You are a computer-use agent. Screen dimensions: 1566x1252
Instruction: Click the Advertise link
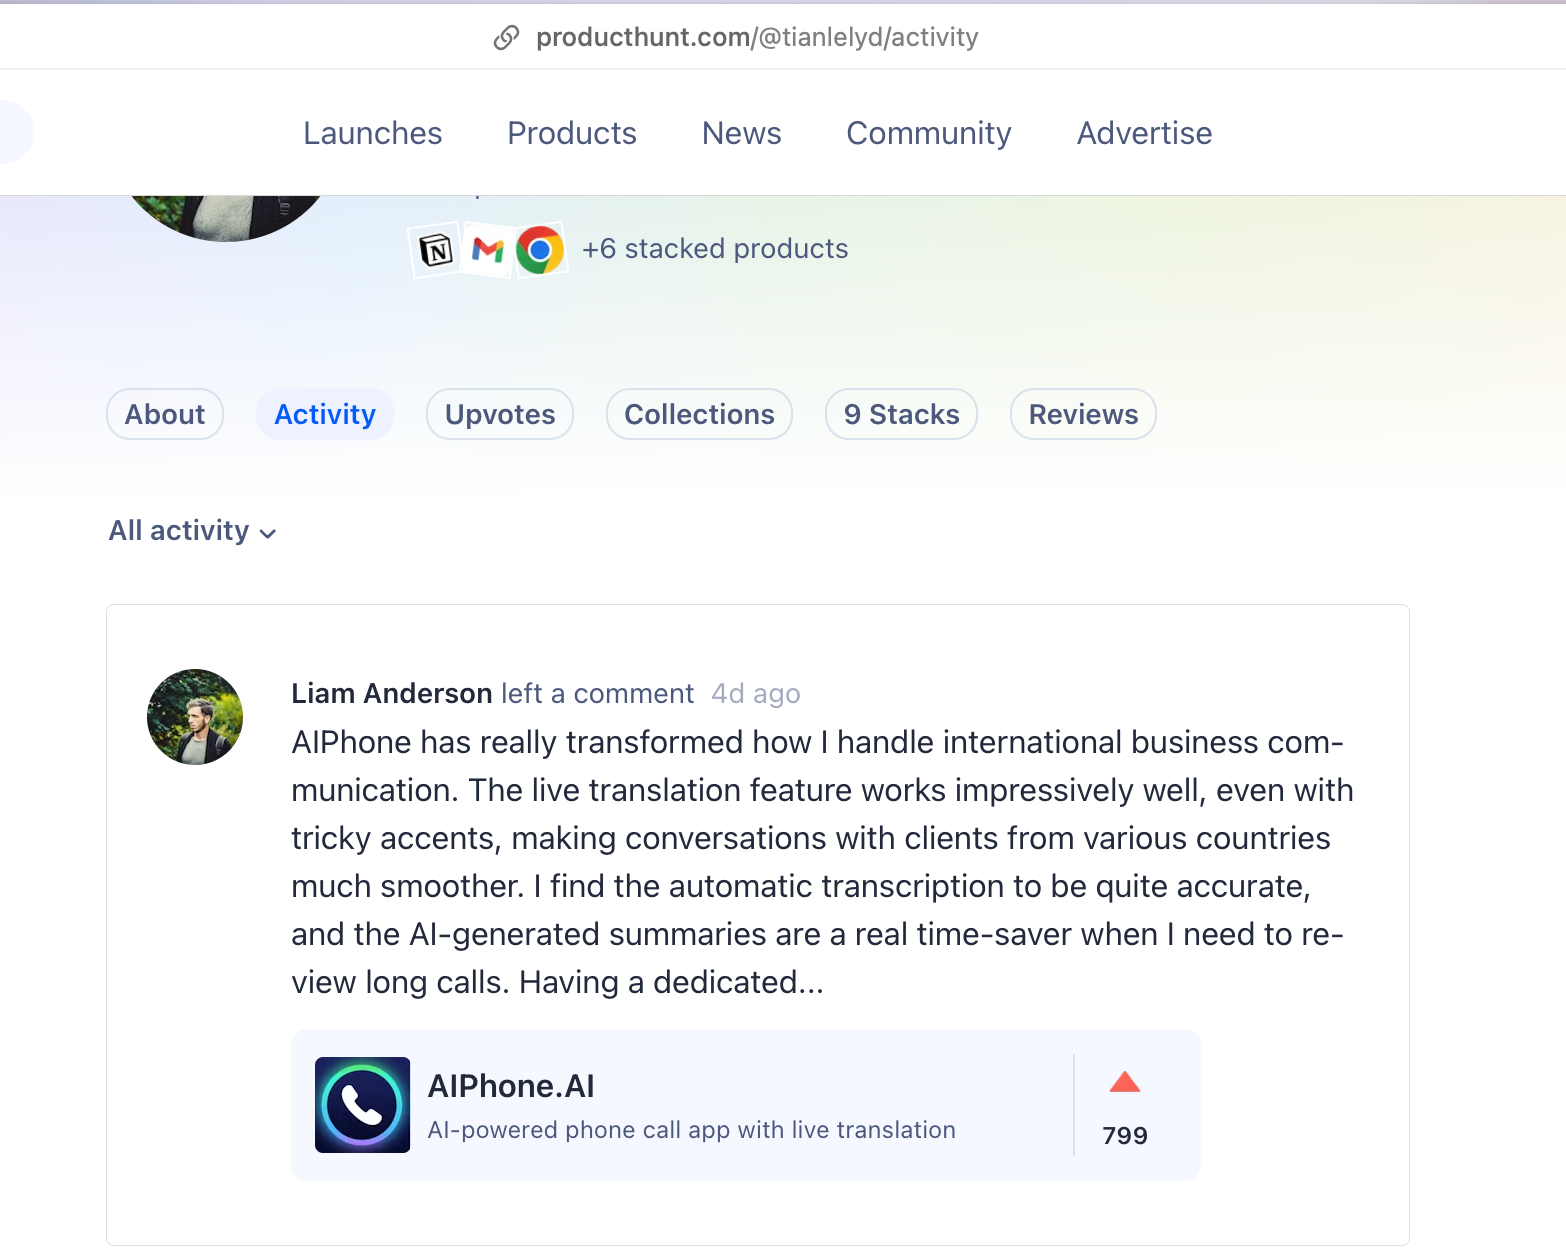tap(1144, 133)
